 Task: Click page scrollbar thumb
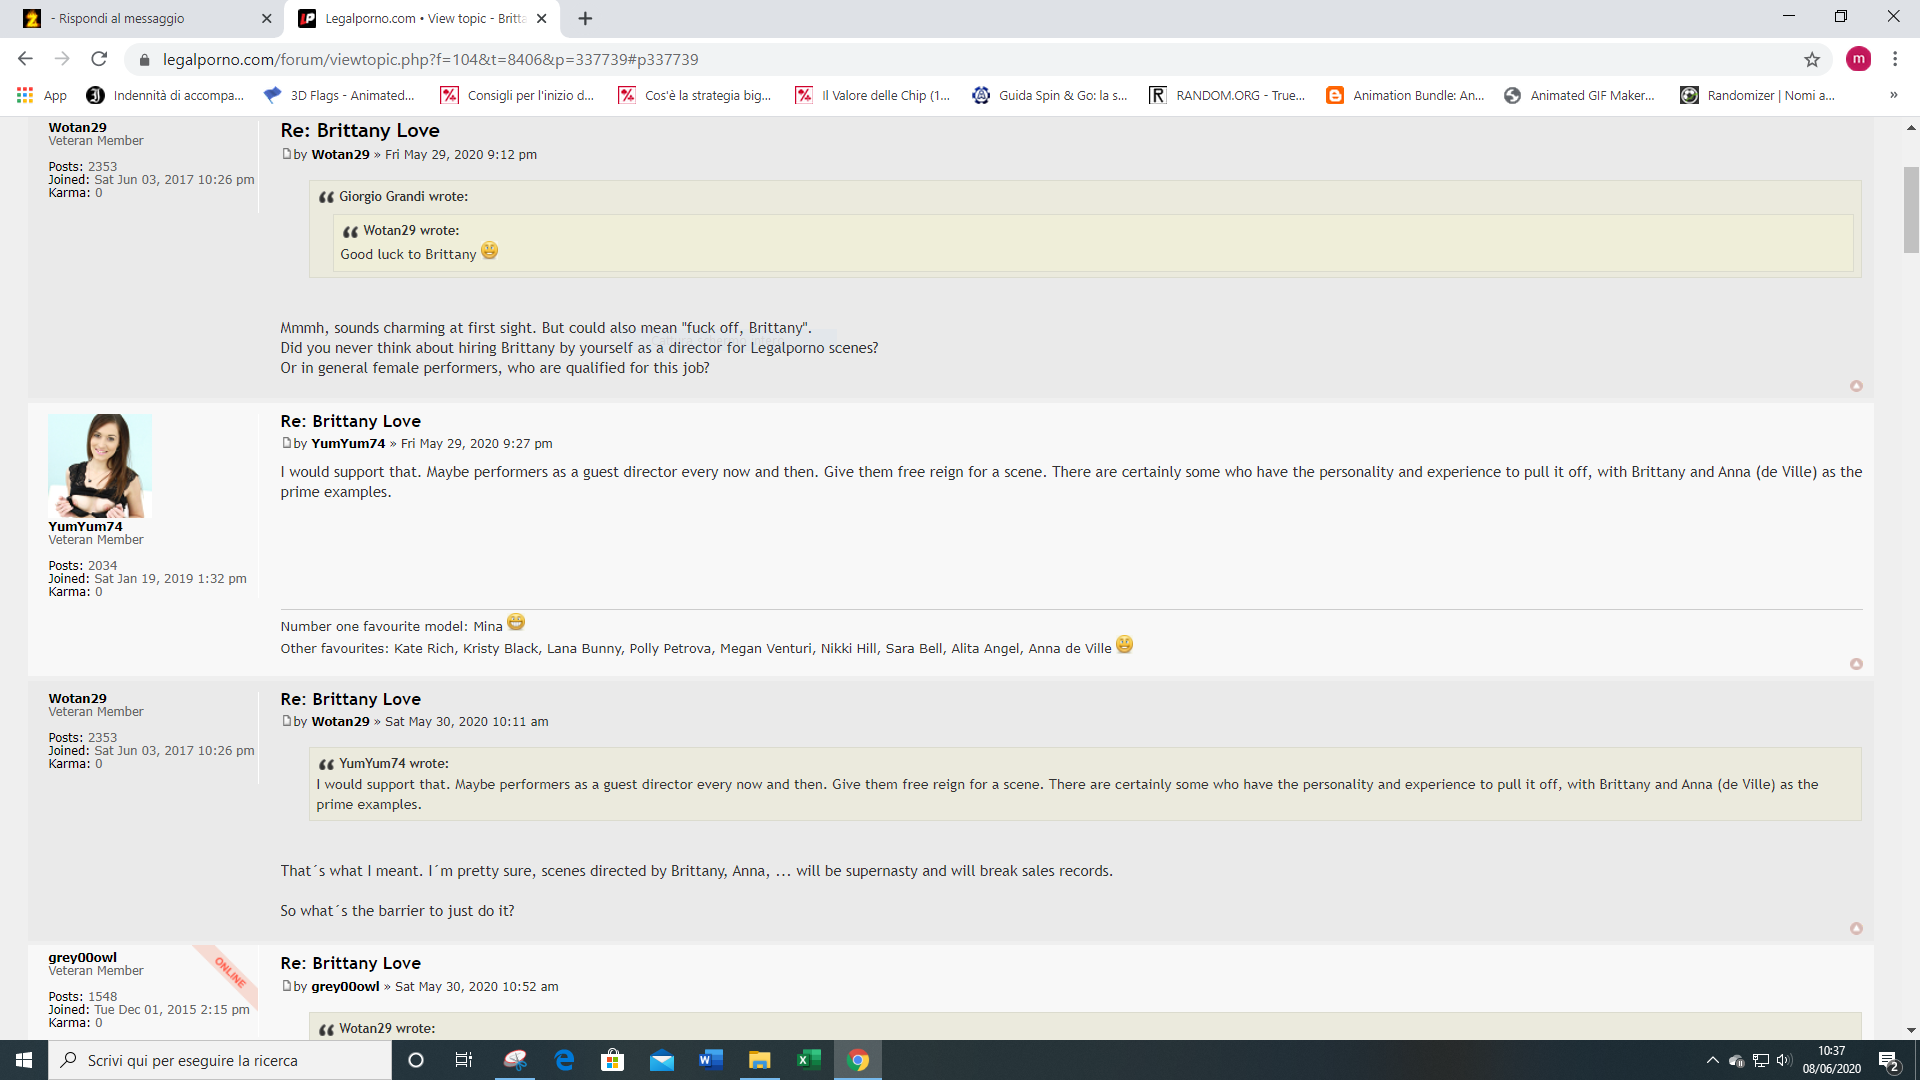1911,210
